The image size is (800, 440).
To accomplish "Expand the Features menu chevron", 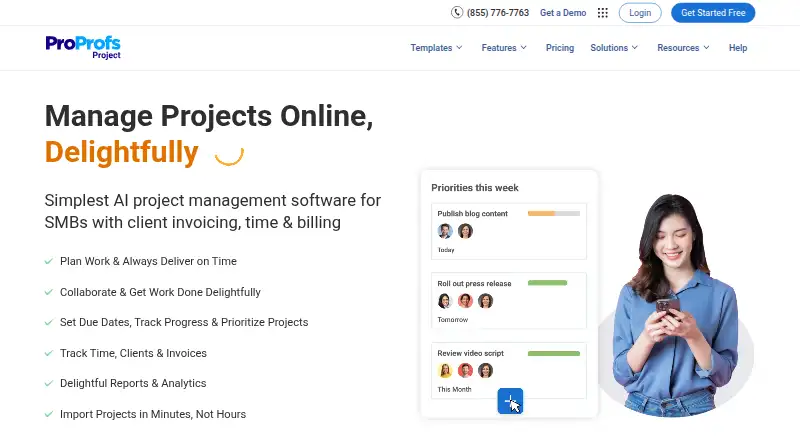I will pyautogui.click(x=523, y=47).
